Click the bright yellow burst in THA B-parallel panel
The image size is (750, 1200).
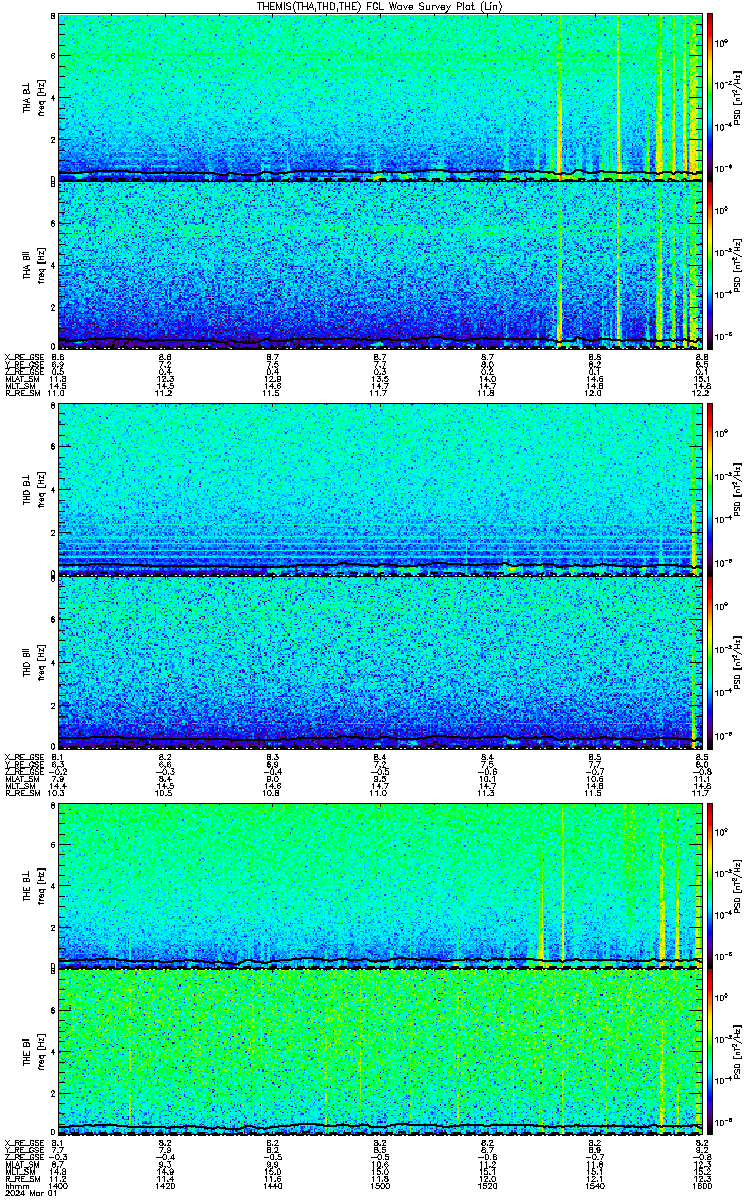pos(559,265)
